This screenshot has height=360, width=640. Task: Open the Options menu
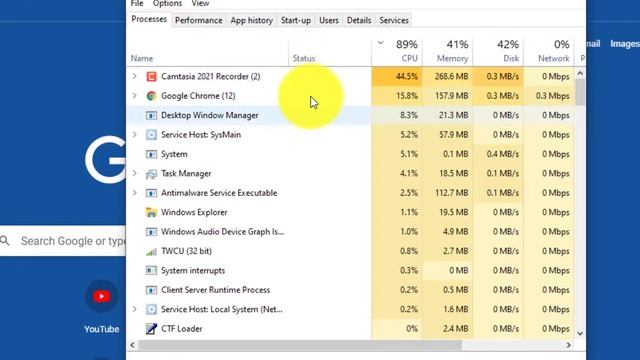tap(167, 4)
